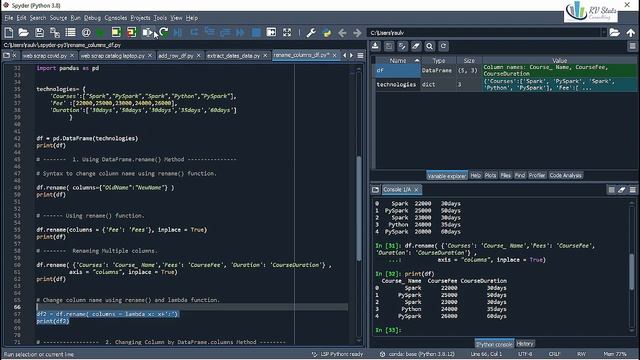The image size is (640, 360).
Task: Open the File menu
Action: point(9,18)
